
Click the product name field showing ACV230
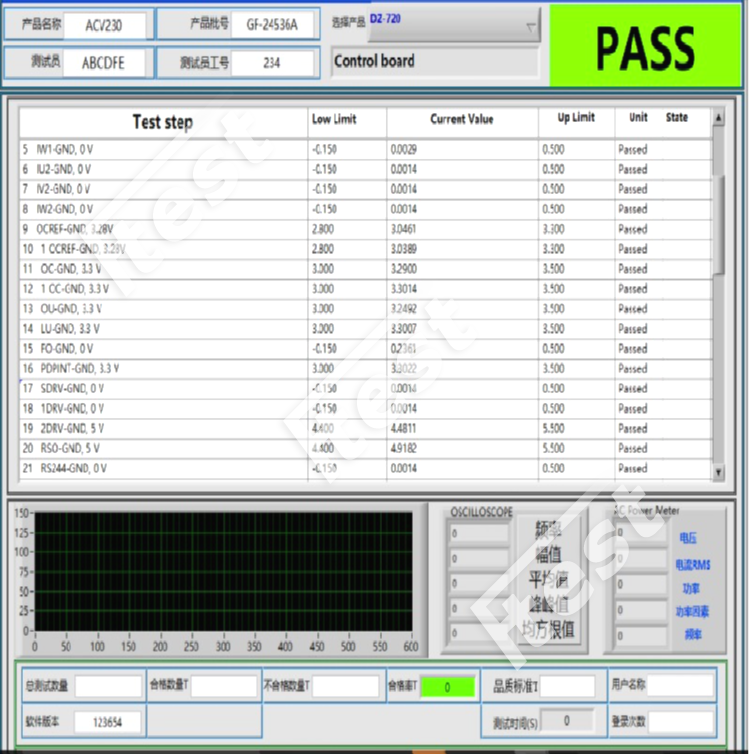coord(109,25)
